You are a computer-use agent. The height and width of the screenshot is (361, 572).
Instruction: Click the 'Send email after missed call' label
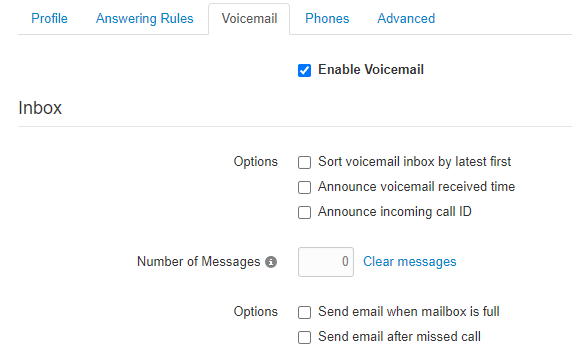pos(399,337)
